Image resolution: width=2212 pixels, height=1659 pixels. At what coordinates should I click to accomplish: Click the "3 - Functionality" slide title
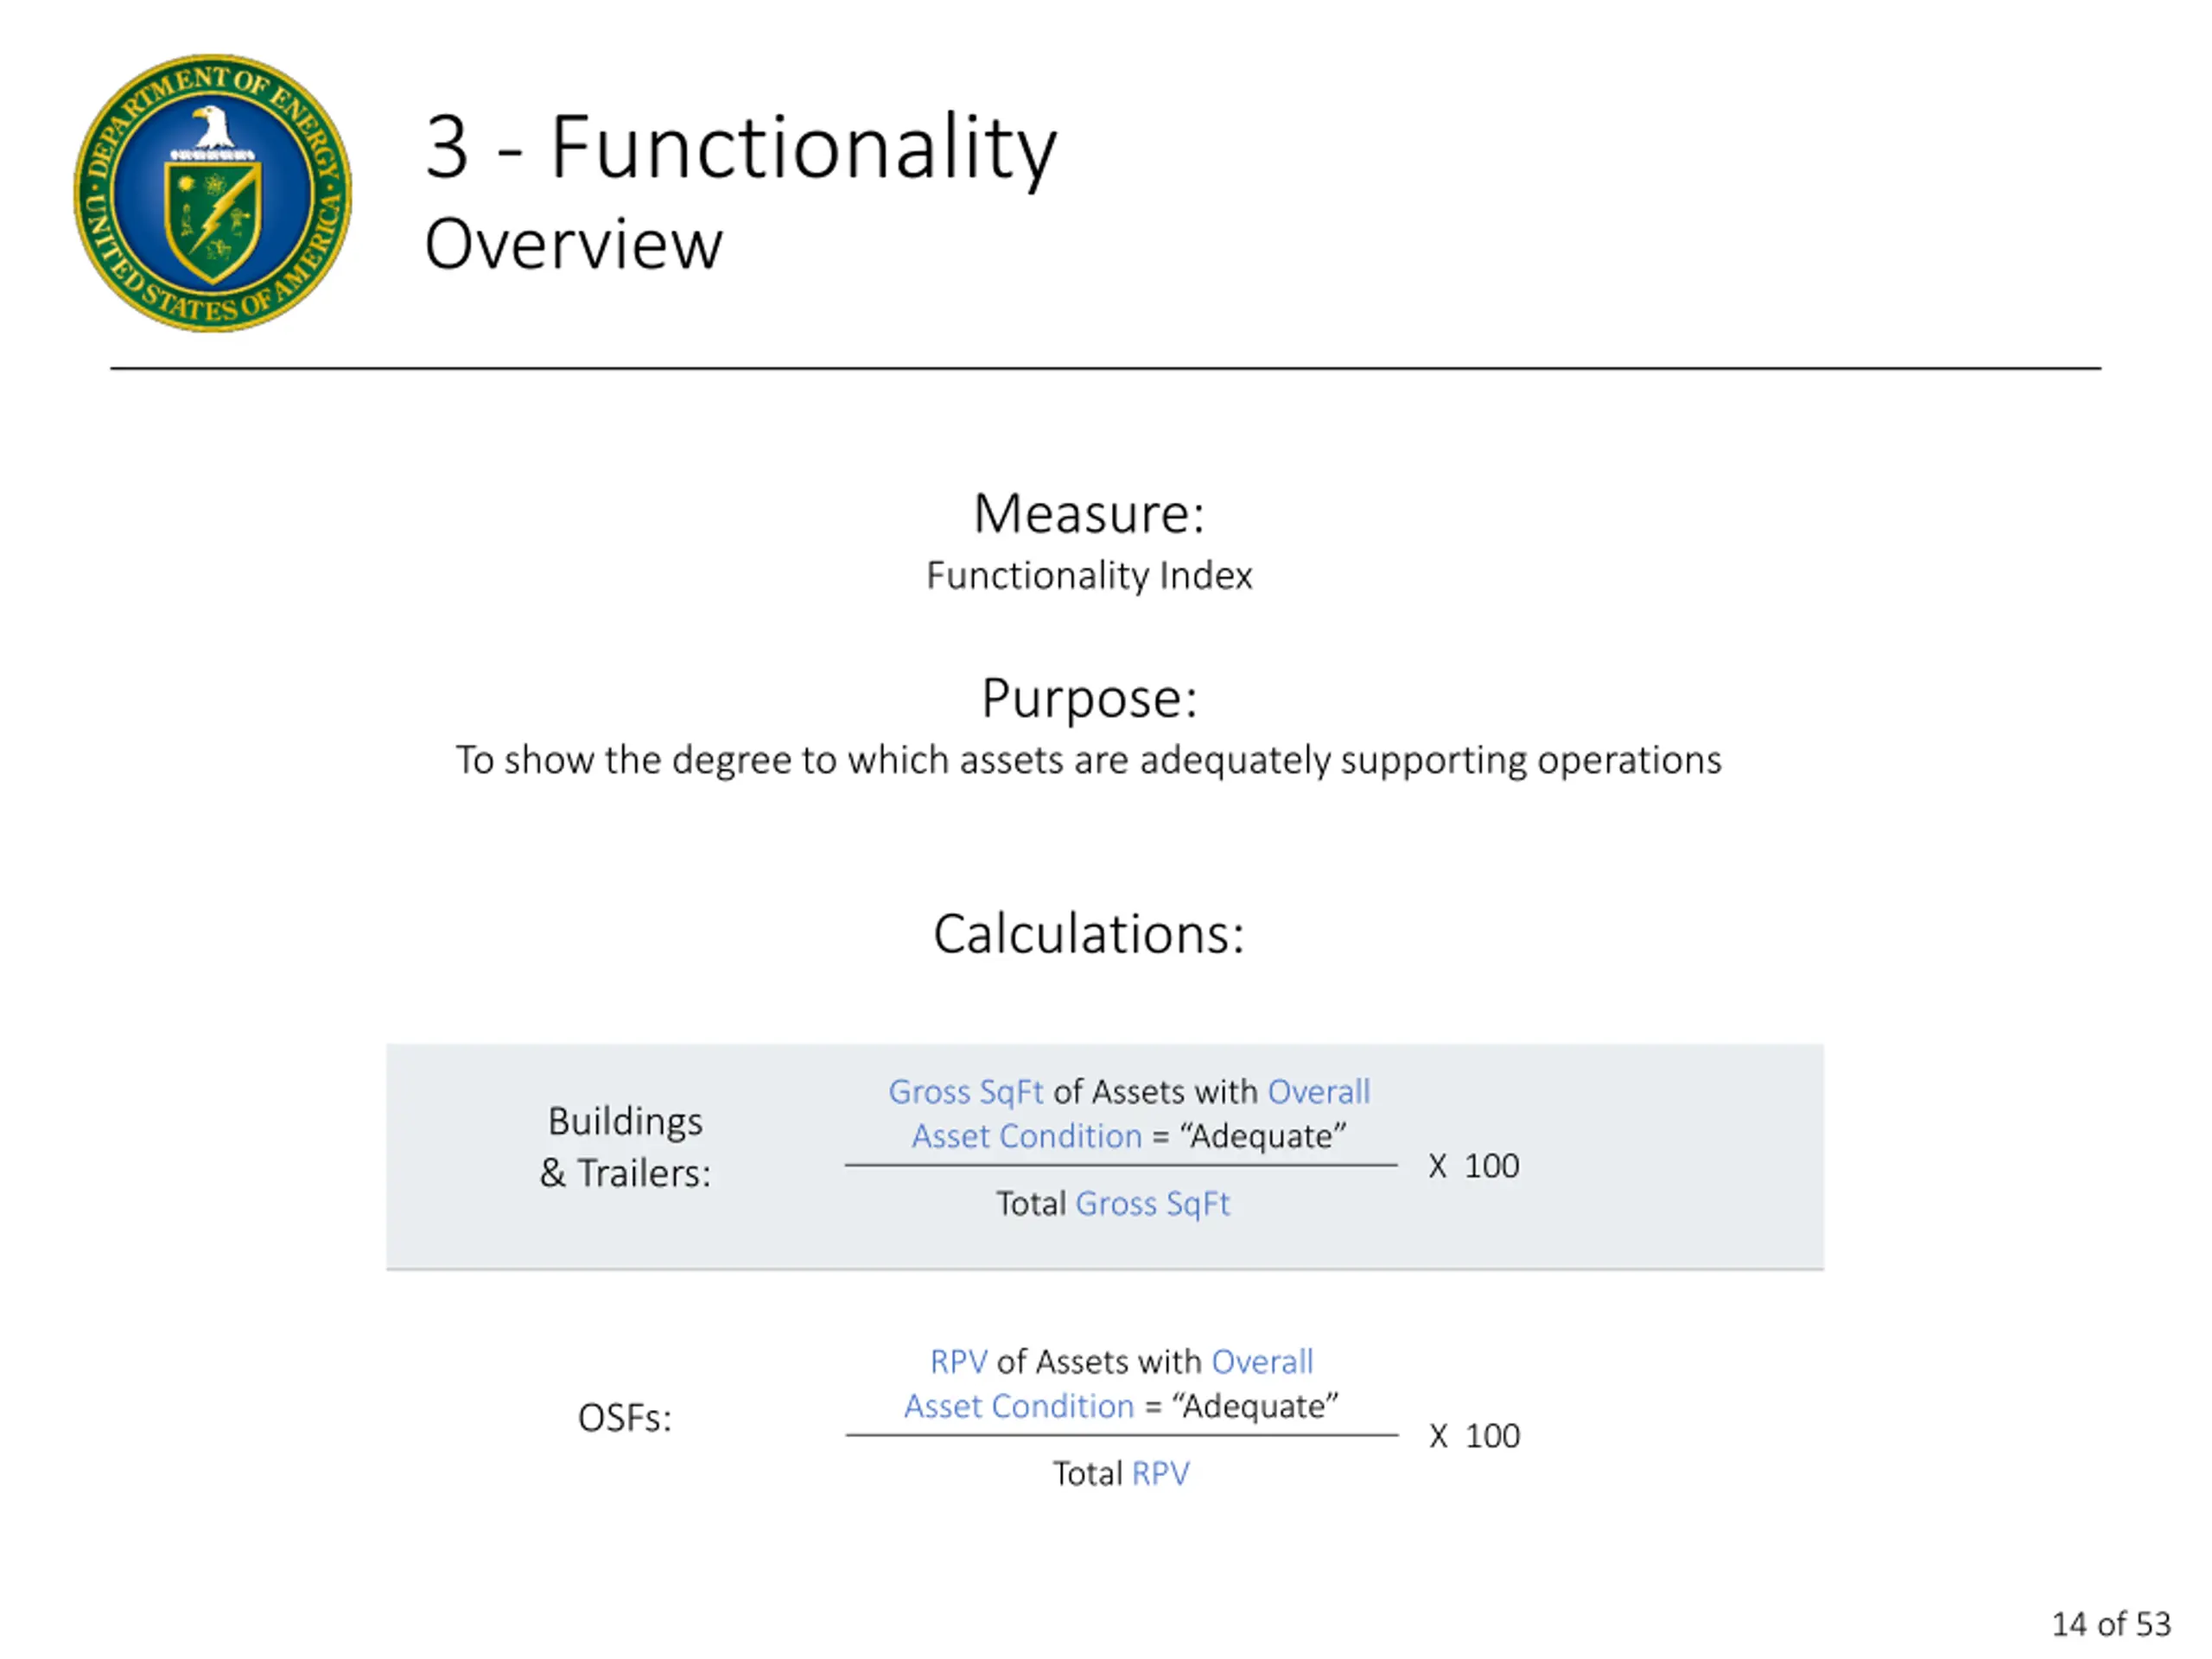740,148
